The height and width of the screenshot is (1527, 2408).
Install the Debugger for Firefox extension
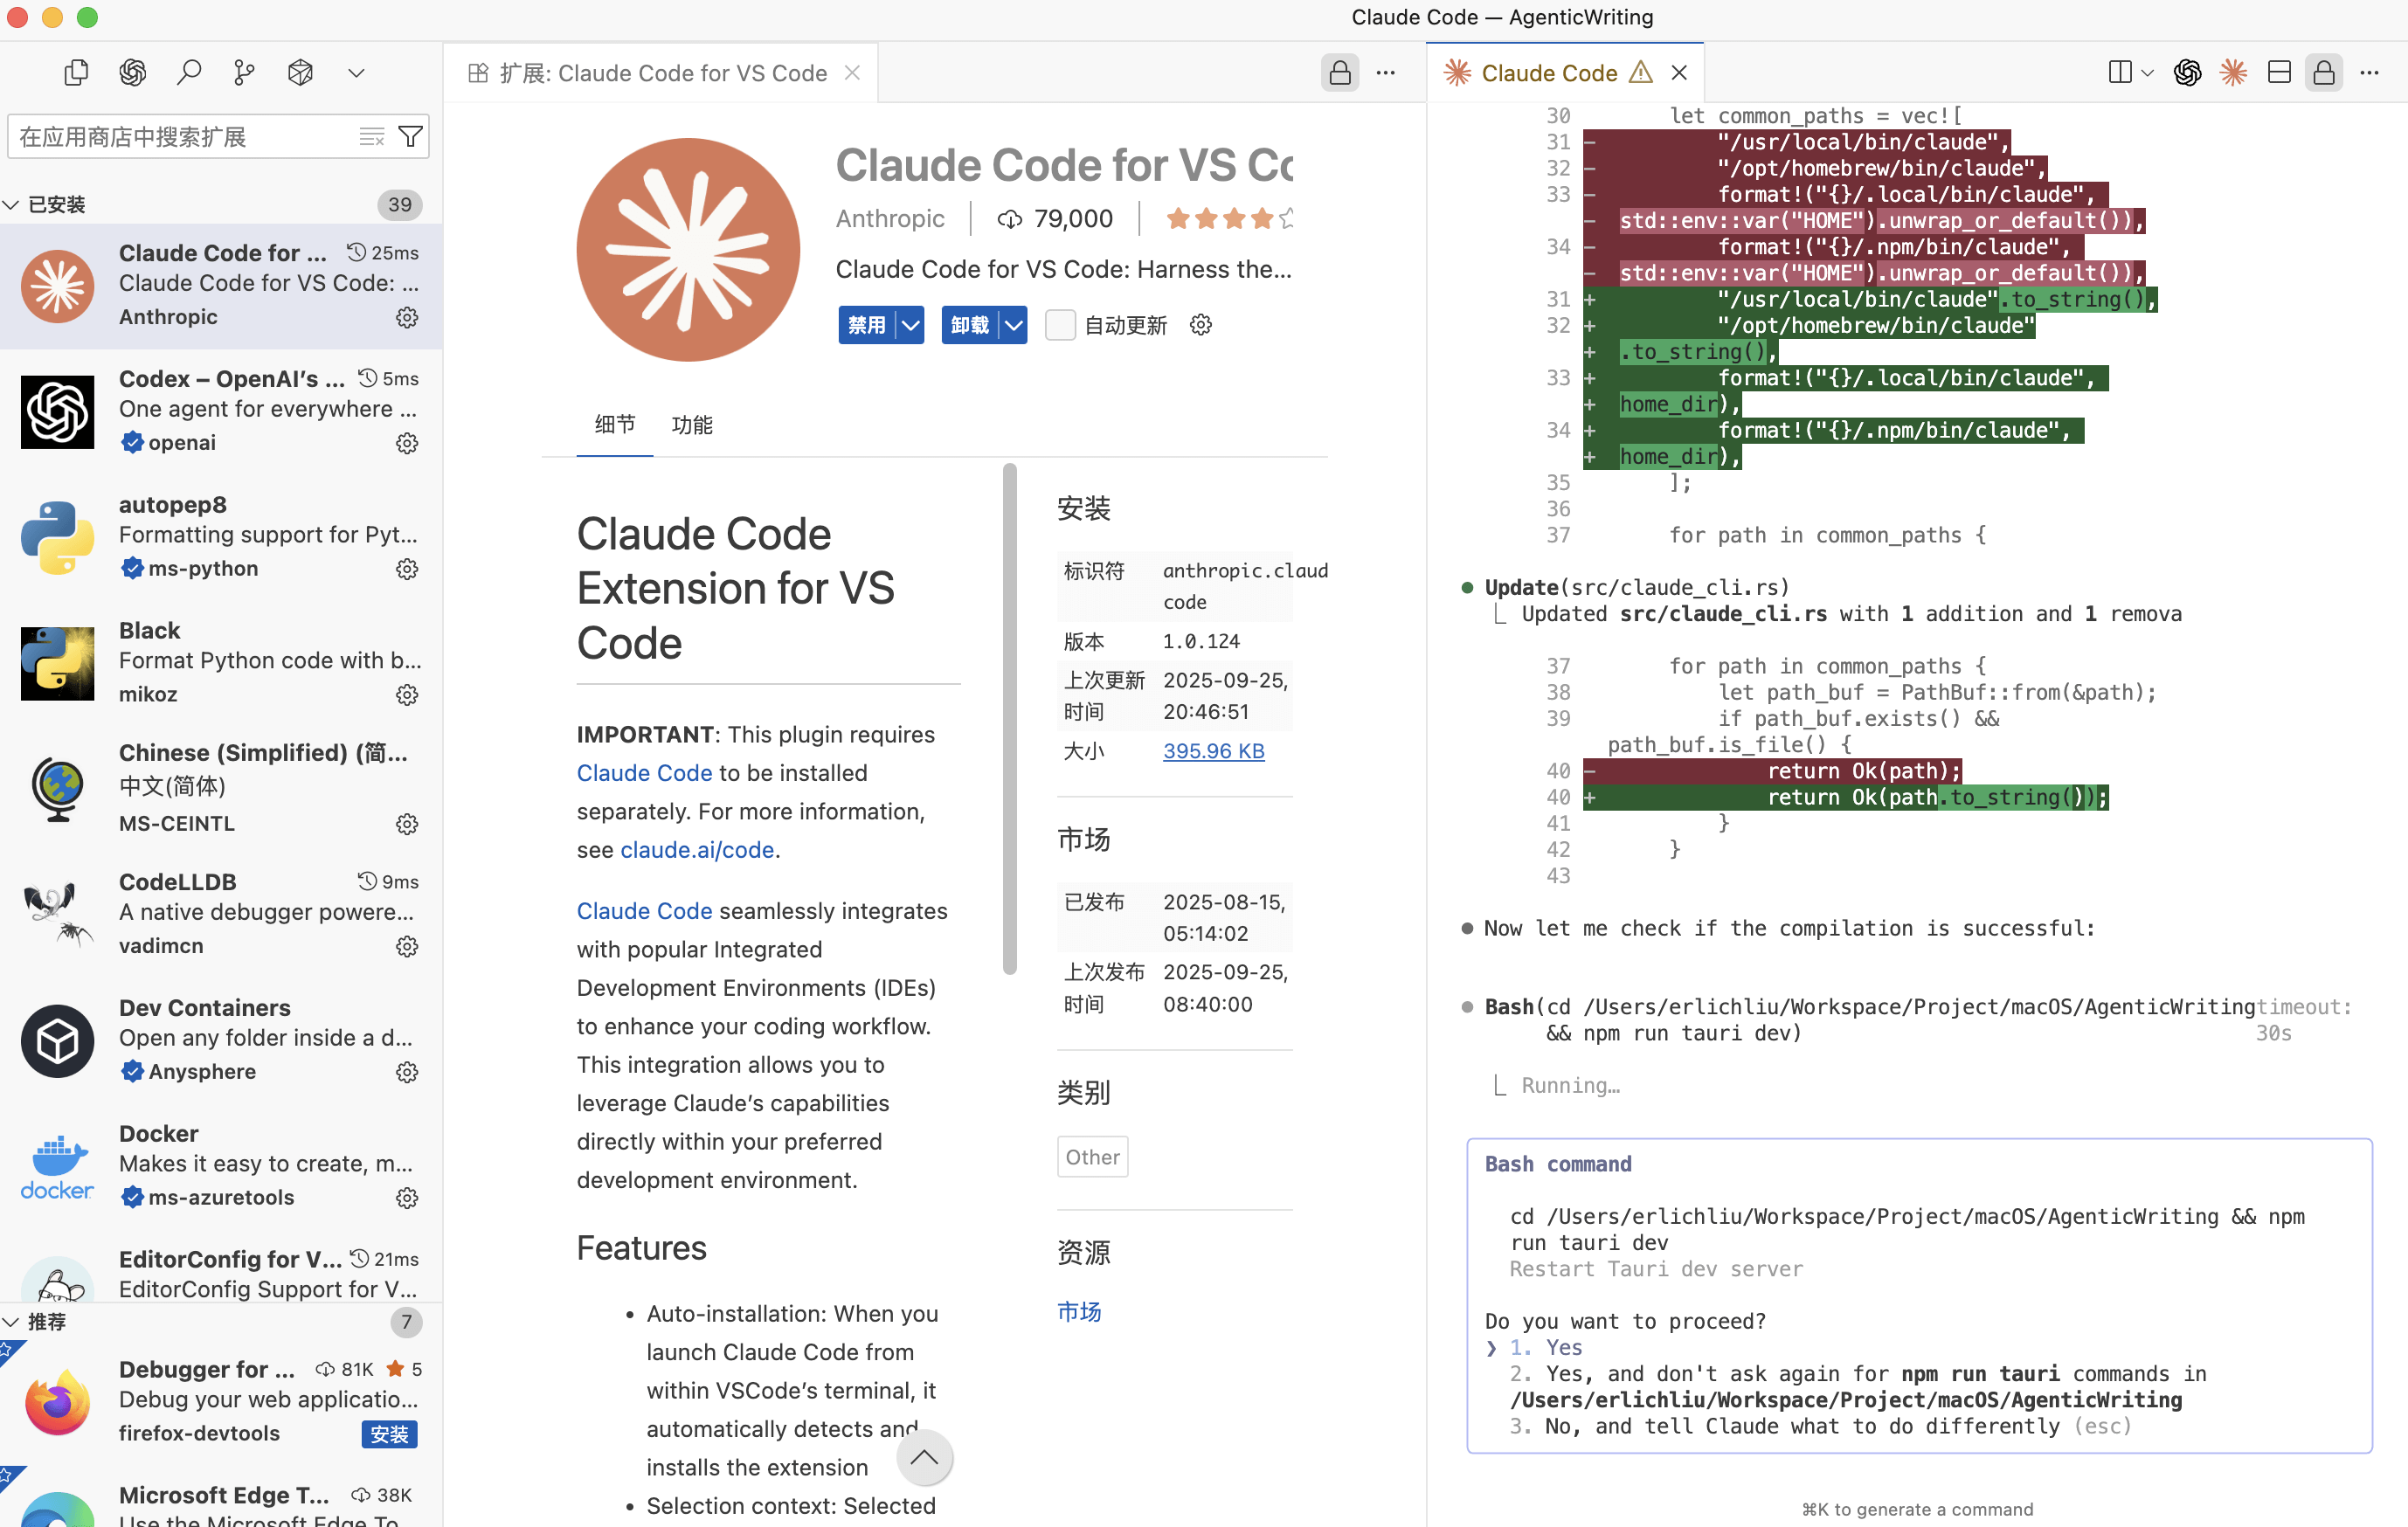389,1433
